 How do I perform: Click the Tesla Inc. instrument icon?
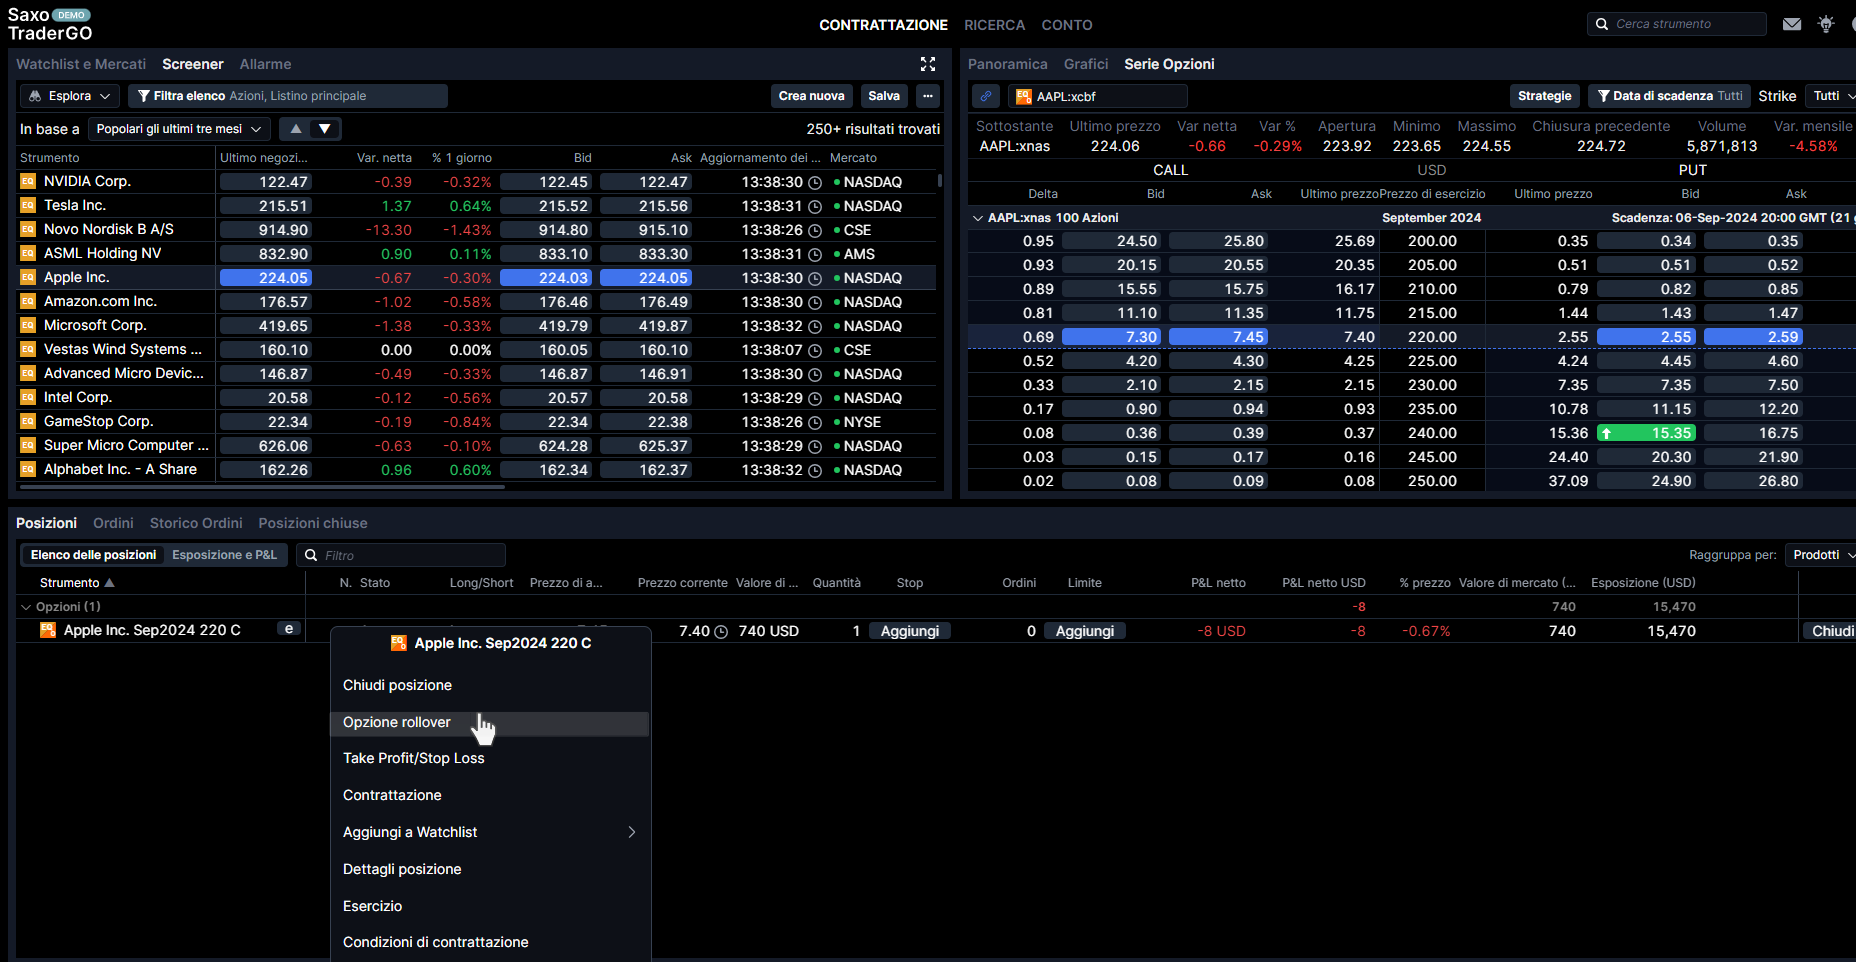click(28, 205)
